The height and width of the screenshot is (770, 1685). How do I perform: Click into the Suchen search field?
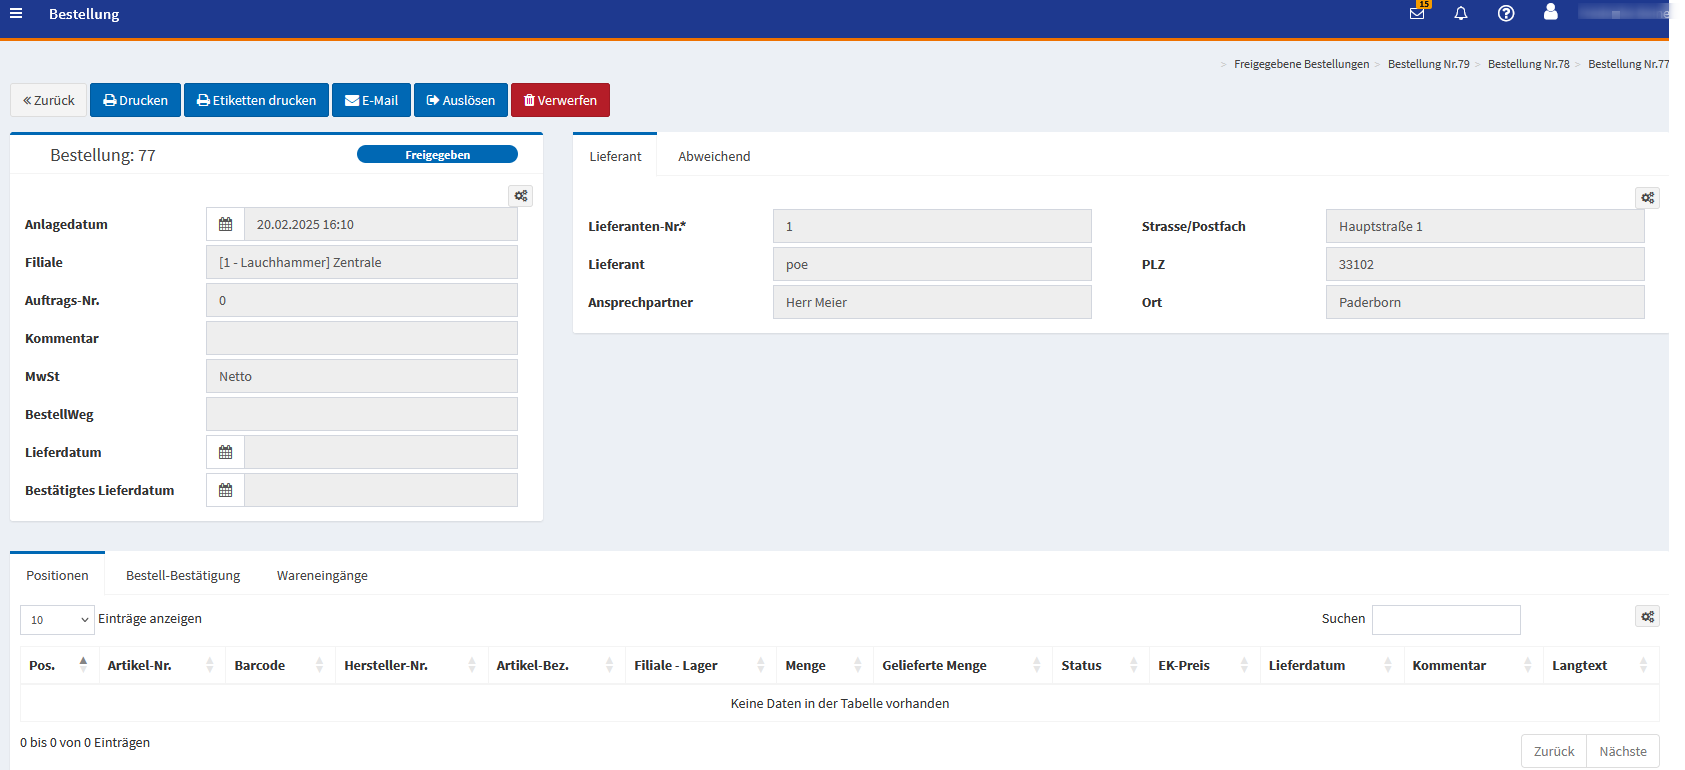click(x=1445, y=620)
